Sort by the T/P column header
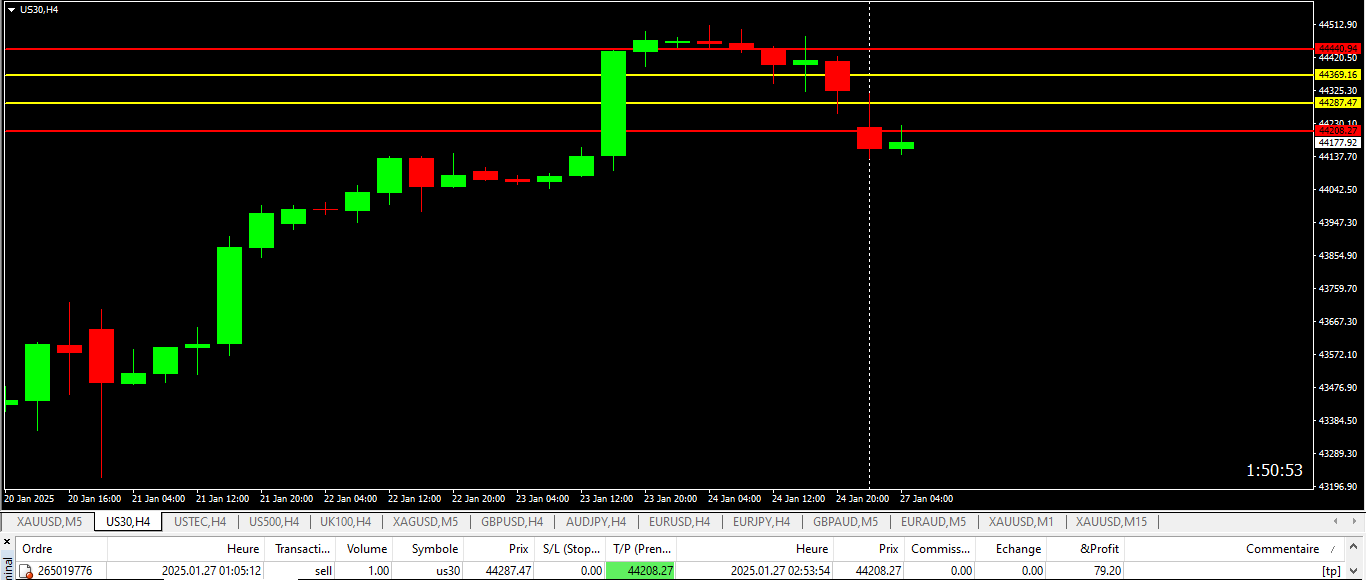1366x580 pixels. tap(641, 549)
